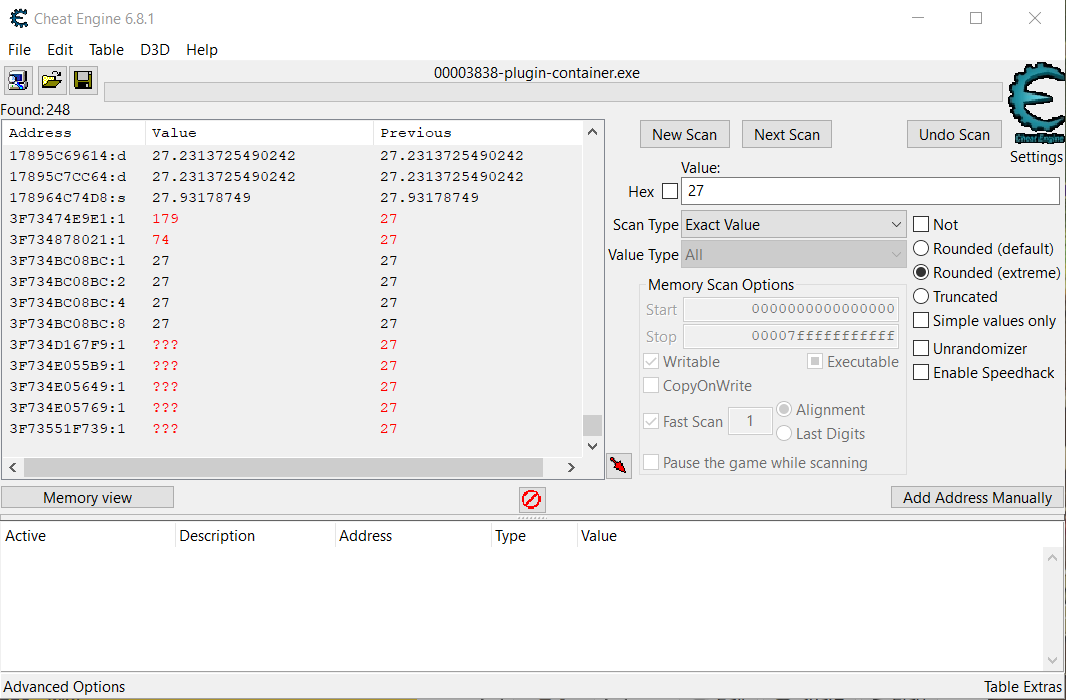The height and width of the screenshot is (700, 1066).
Task: Click the Cheat Engine logo above Settings
Action: point(1036,105)
